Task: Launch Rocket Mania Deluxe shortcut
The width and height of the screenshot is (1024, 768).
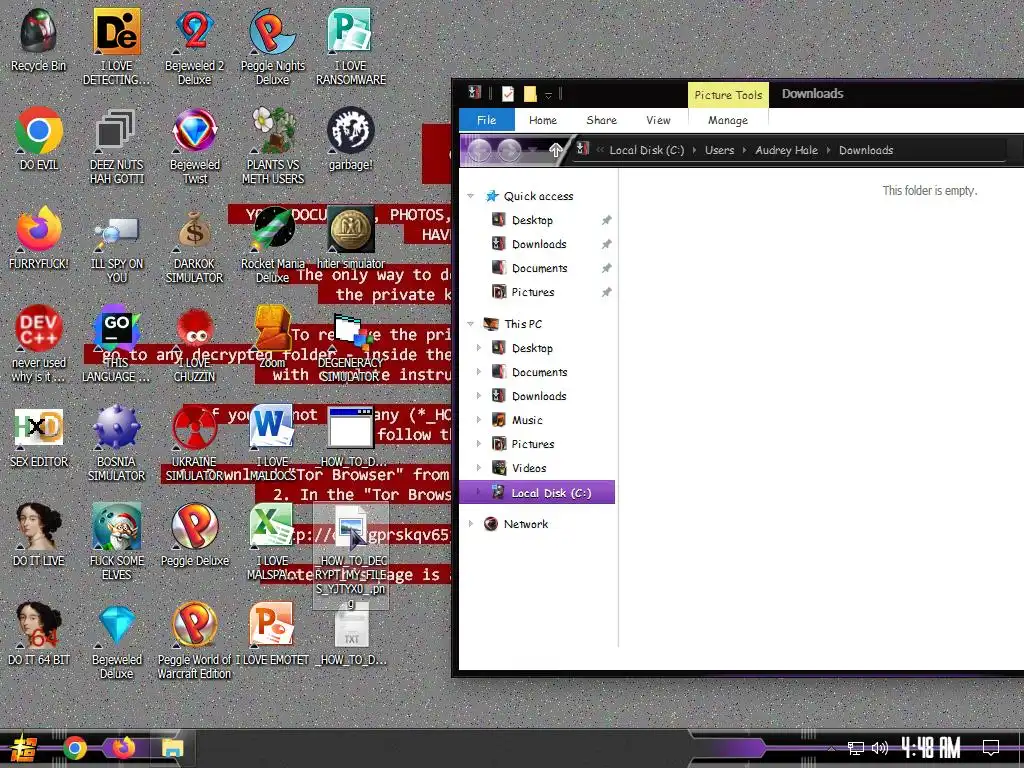Action: tap(272, 245)
